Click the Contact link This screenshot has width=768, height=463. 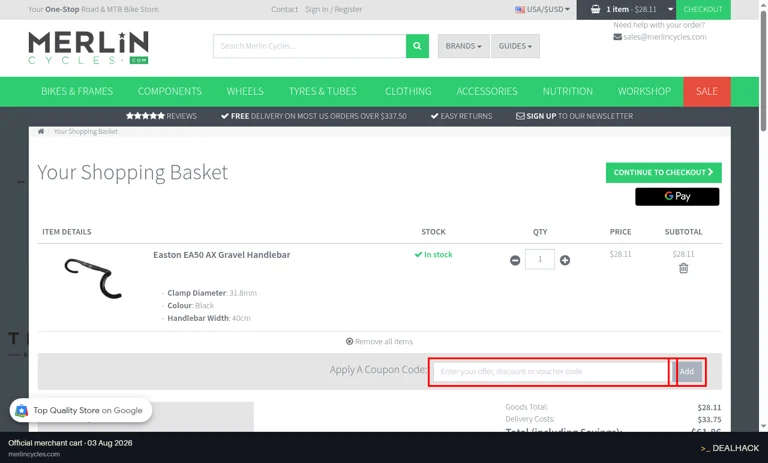coord(285,9)
